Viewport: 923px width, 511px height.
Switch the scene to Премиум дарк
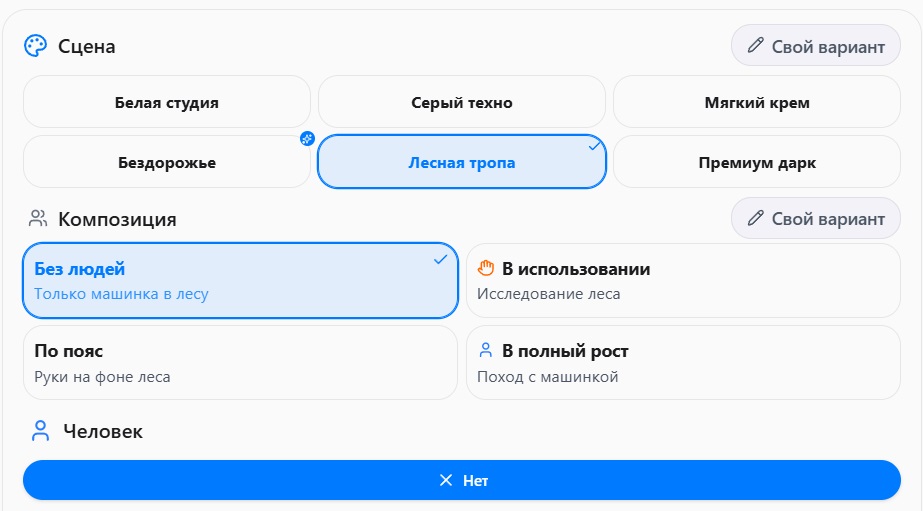coord(756,162)
